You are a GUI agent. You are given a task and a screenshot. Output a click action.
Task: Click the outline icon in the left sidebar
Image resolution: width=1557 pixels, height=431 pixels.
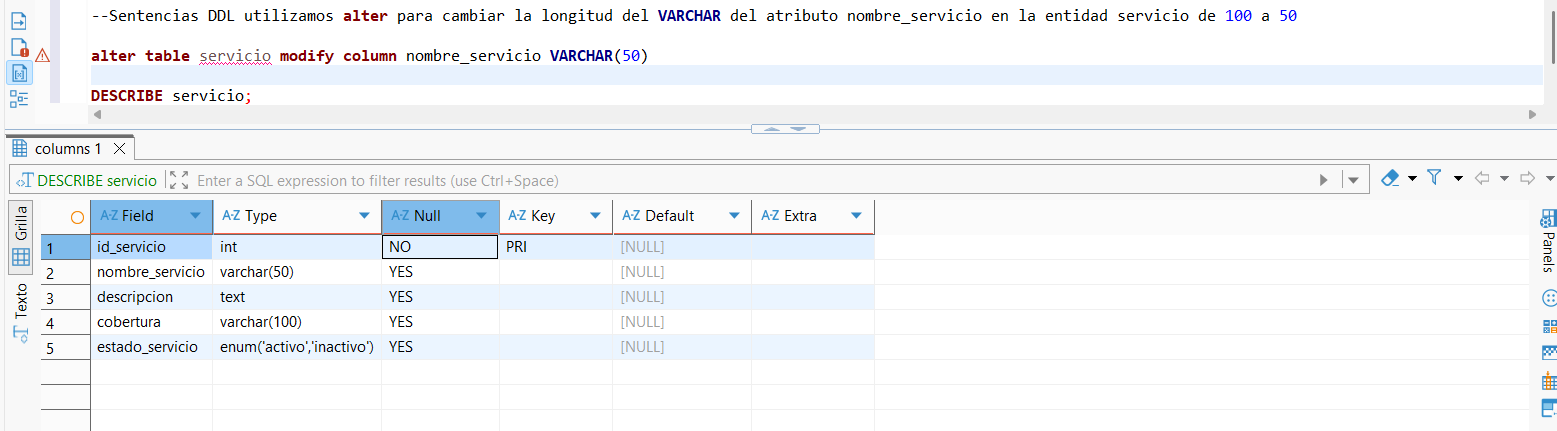pos(19,98)
